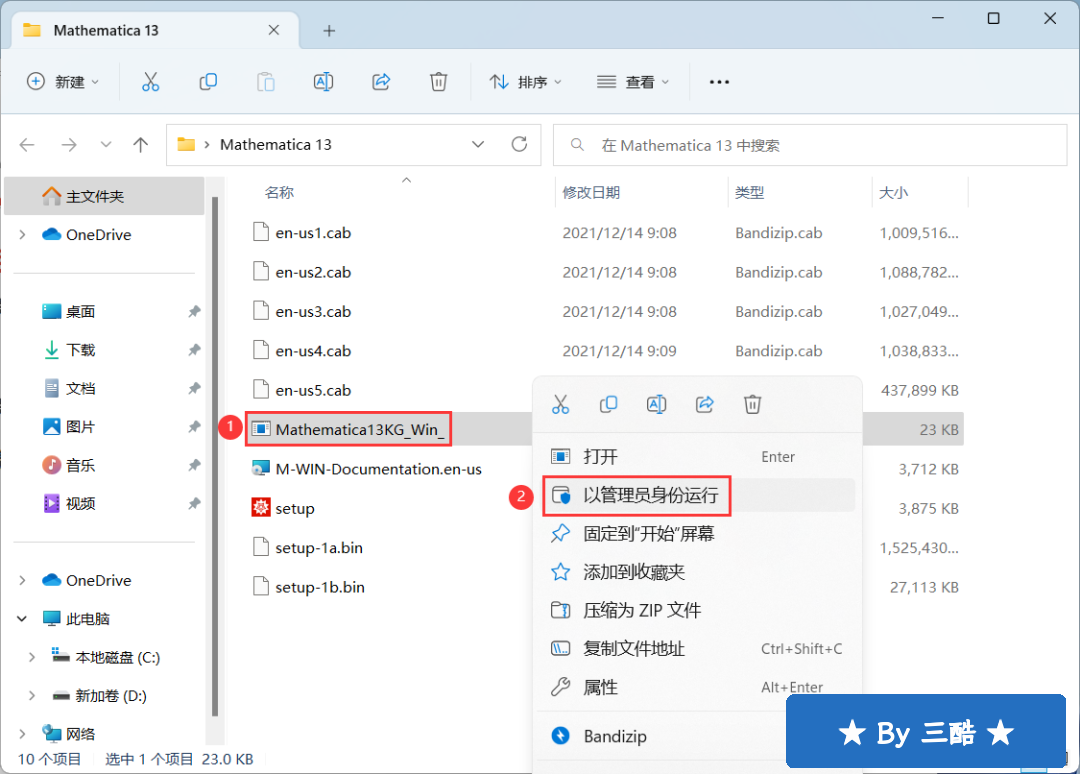Viewport: 1080px width, 774px height.
Task: Unpin the Desktop item with its pin icon
Action: [x=194, y=311]
